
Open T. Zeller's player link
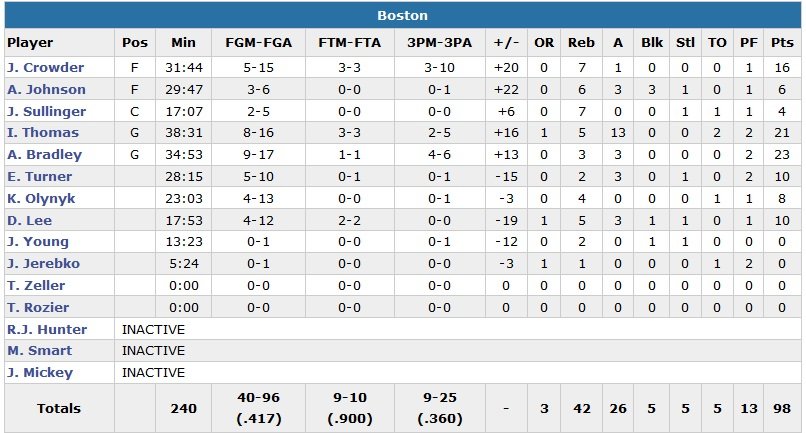click(36, 286)
